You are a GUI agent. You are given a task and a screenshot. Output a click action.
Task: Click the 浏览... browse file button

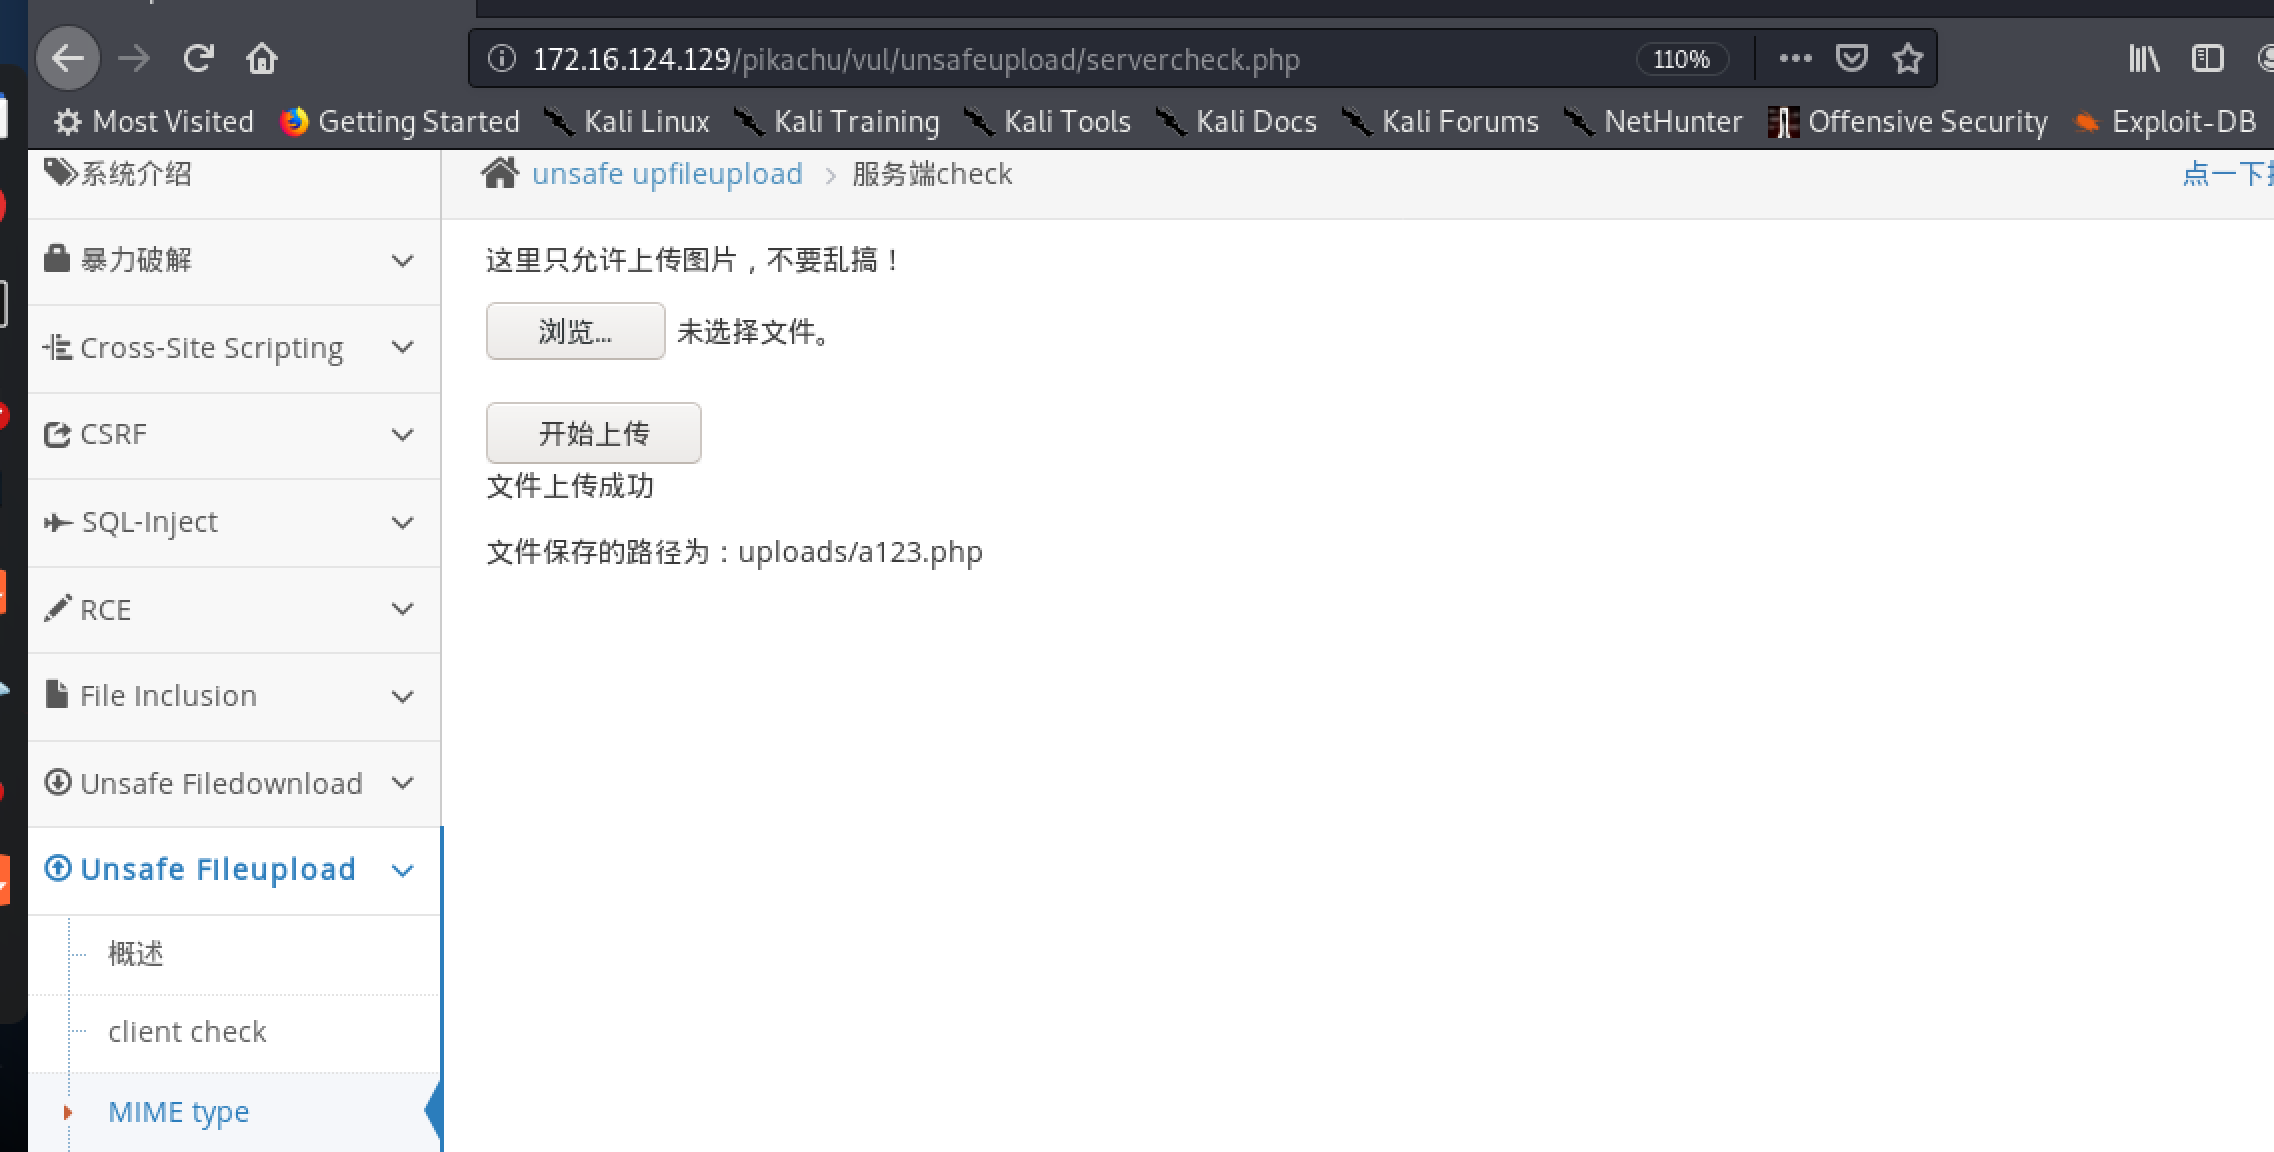(x=575, y=331)
